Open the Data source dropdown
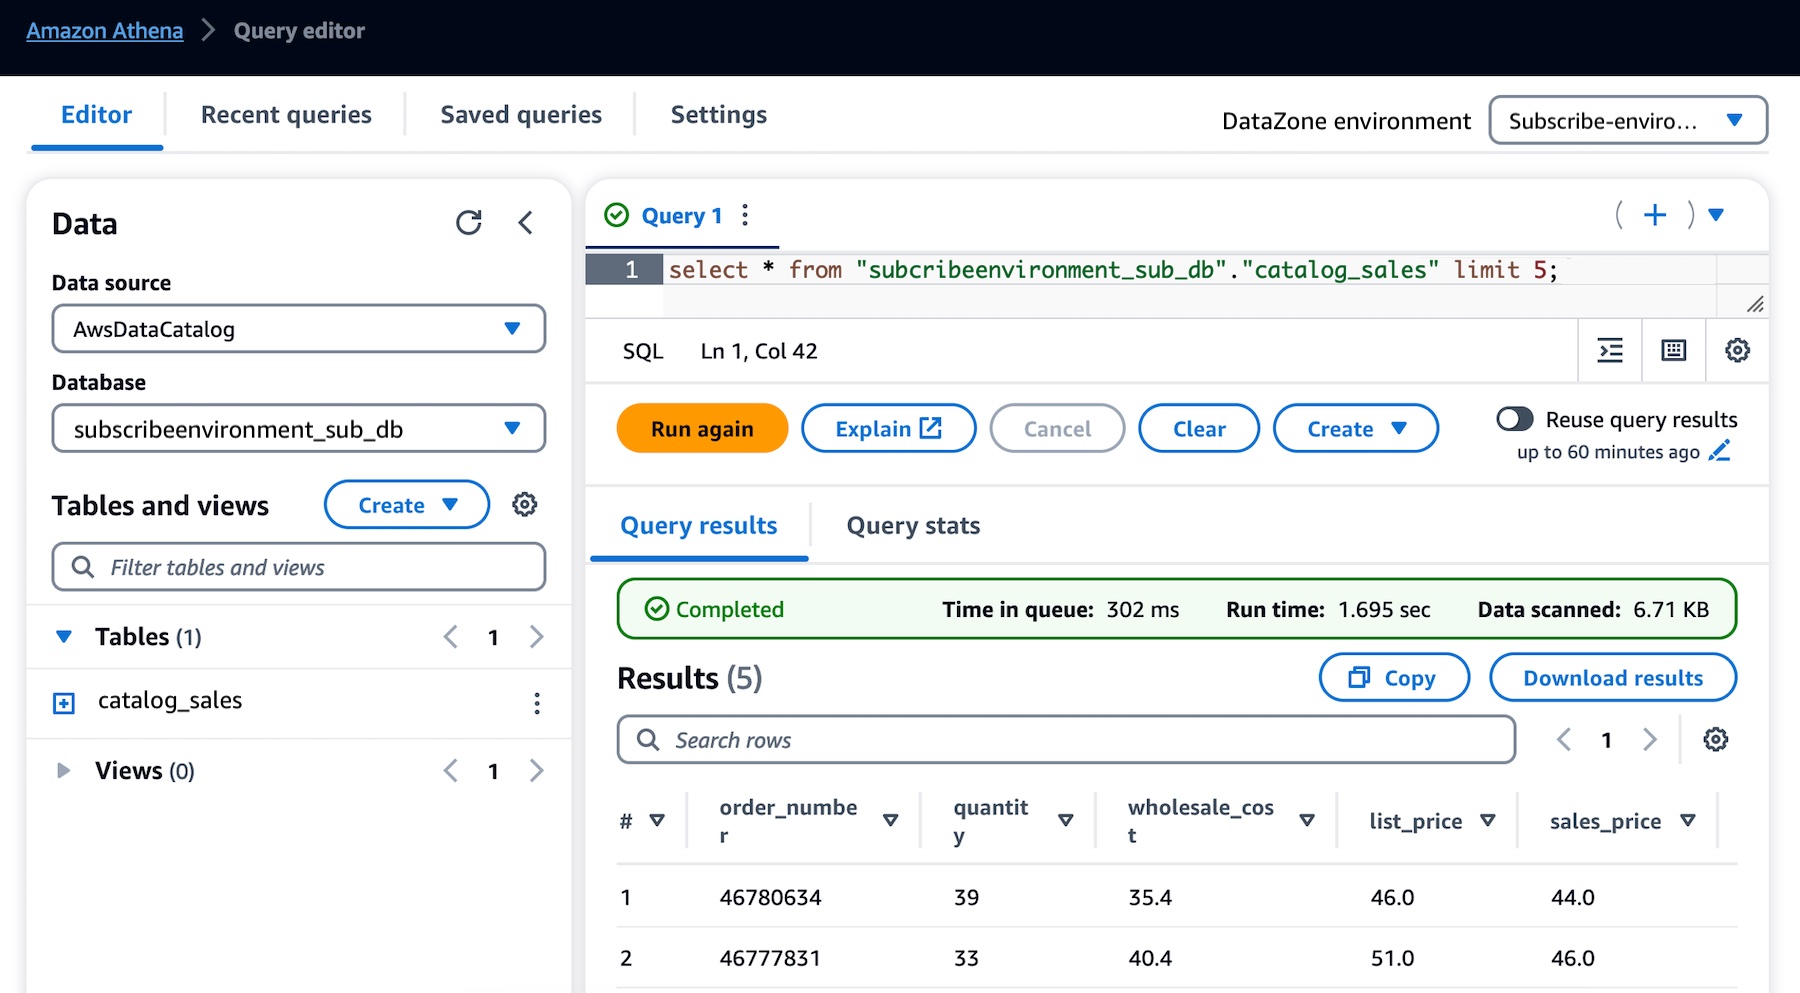 pyautogui.click(x=299, y=328)
